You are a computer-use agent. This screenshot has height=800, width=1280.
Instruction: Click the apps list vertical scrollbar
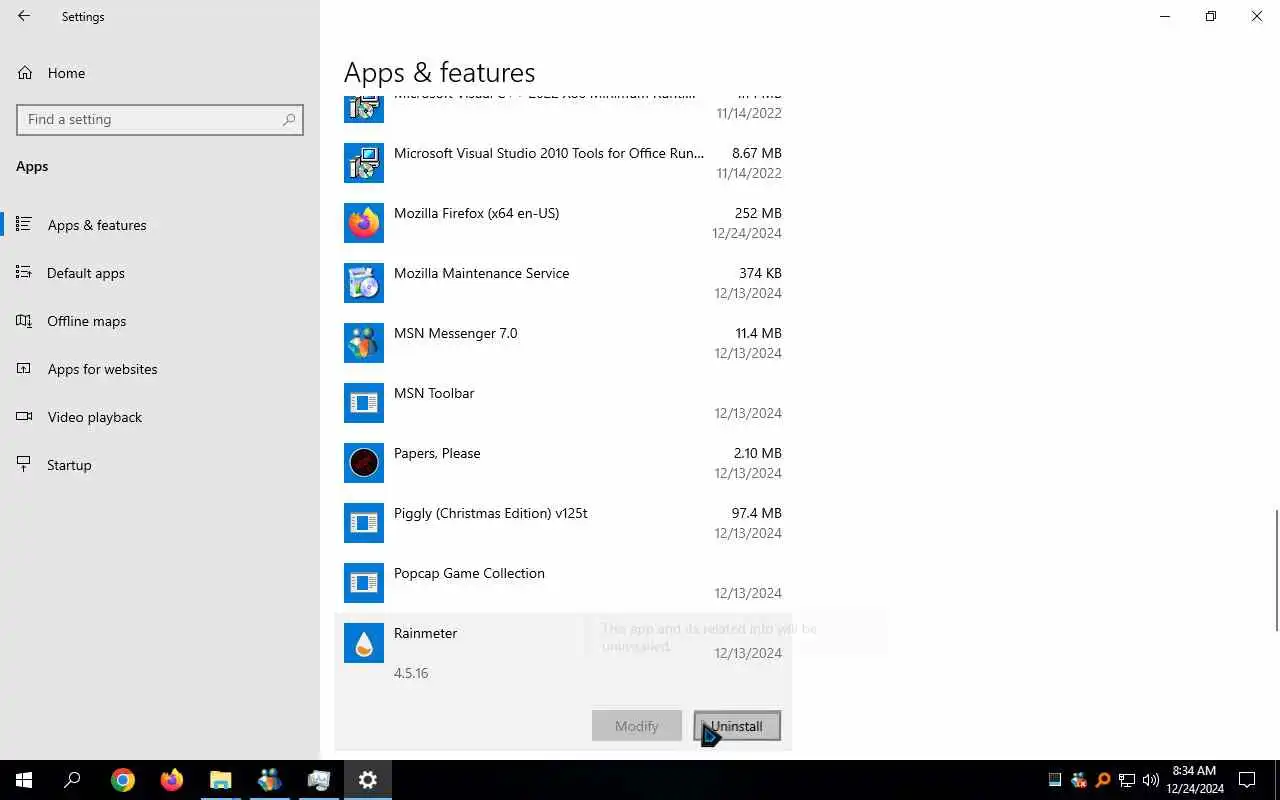1275,570
